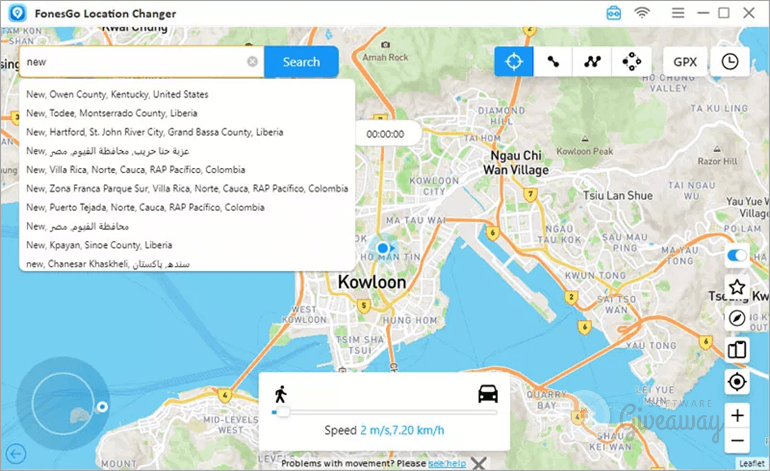Select the jump teleport mode icon
770x471 pixels.
pyautogui.click(x=632, y=62)
